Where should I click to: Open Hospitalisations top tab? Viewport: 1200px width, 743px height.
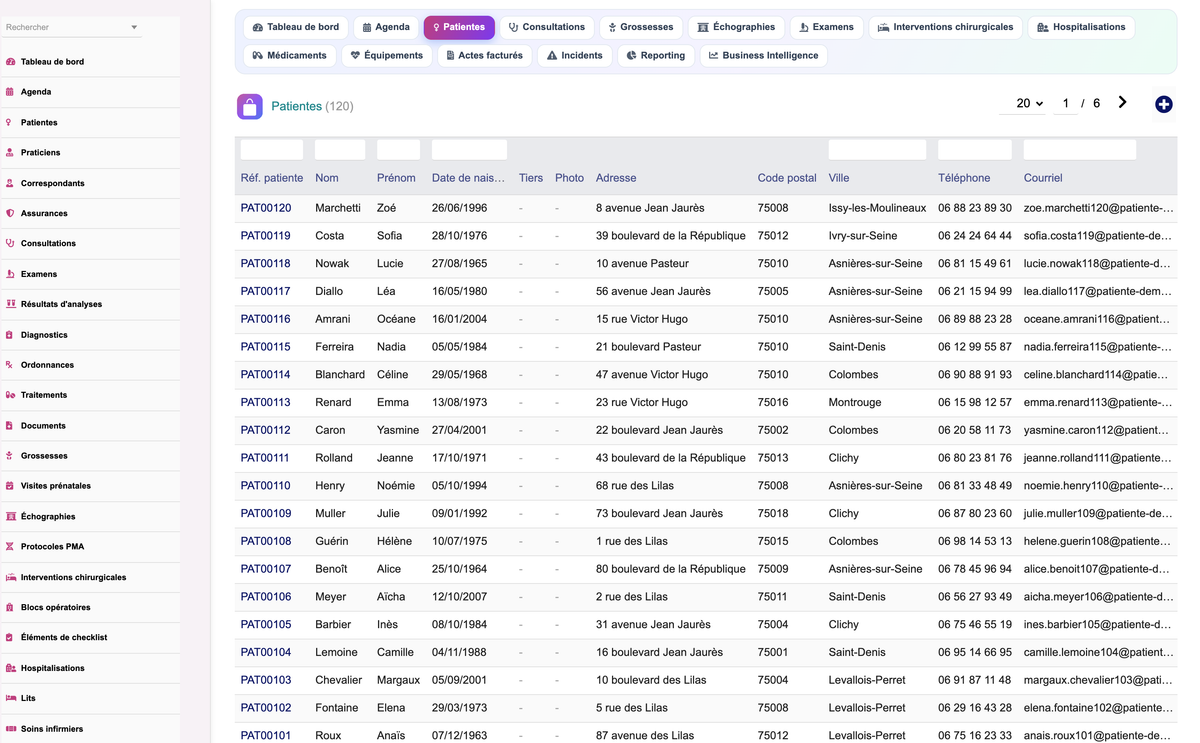1081,27
